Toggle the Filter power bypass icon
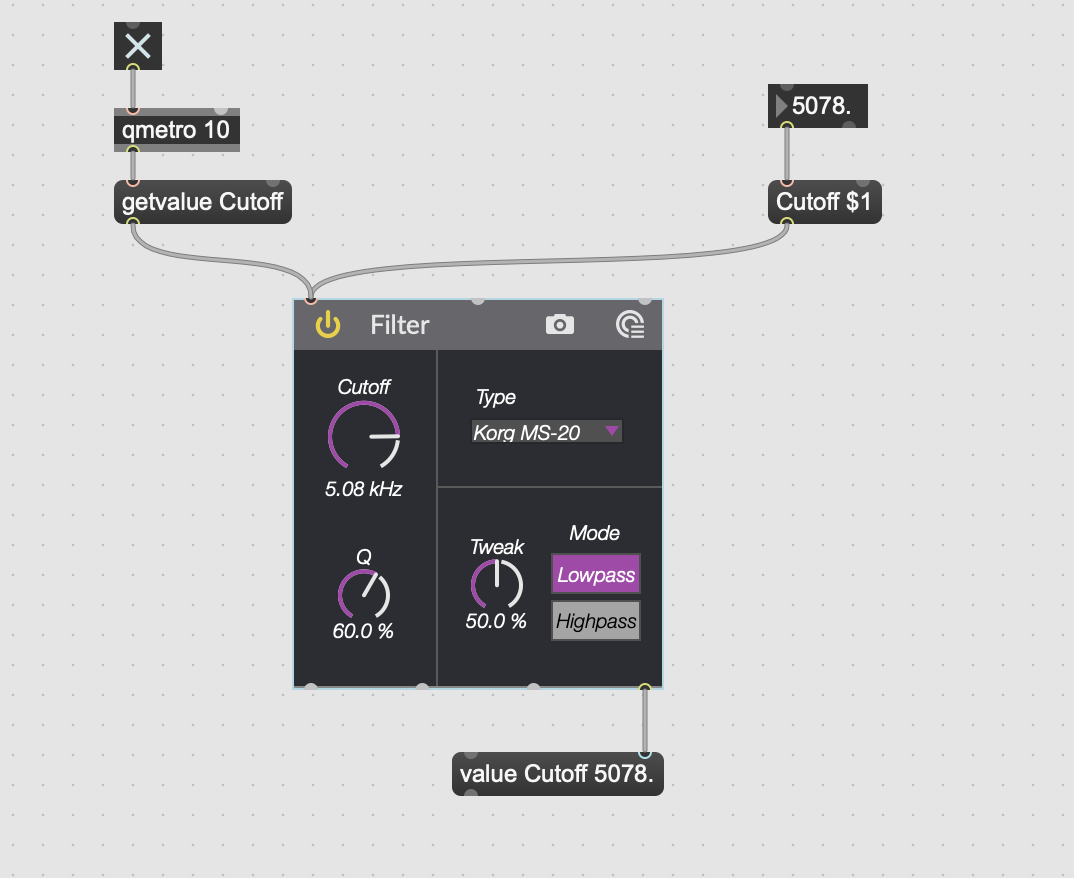1074x878 pixels. point(328,325)
